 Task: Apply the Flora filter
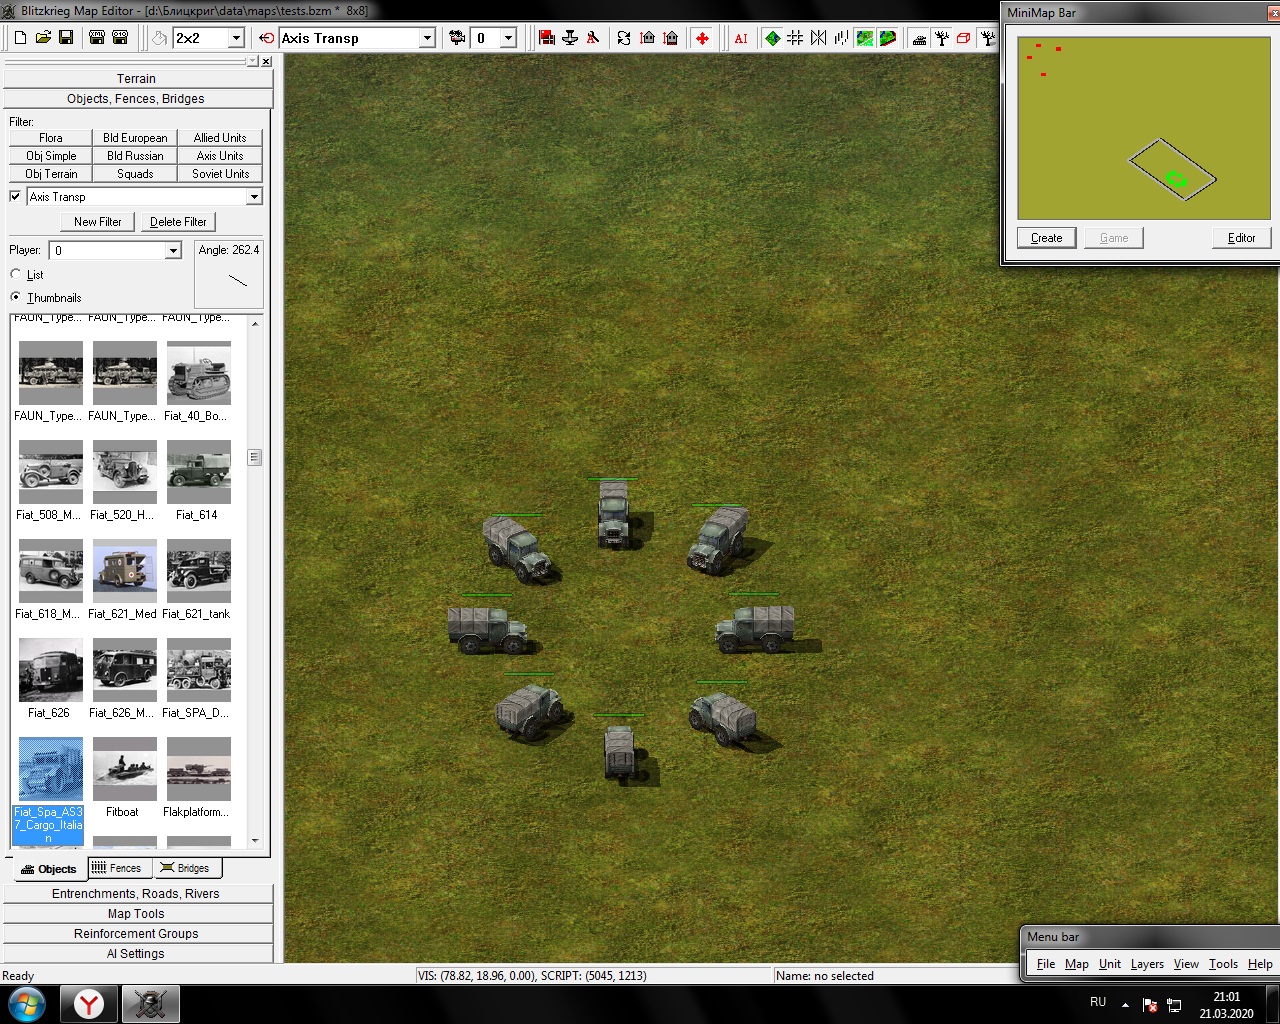coord(51,138)
